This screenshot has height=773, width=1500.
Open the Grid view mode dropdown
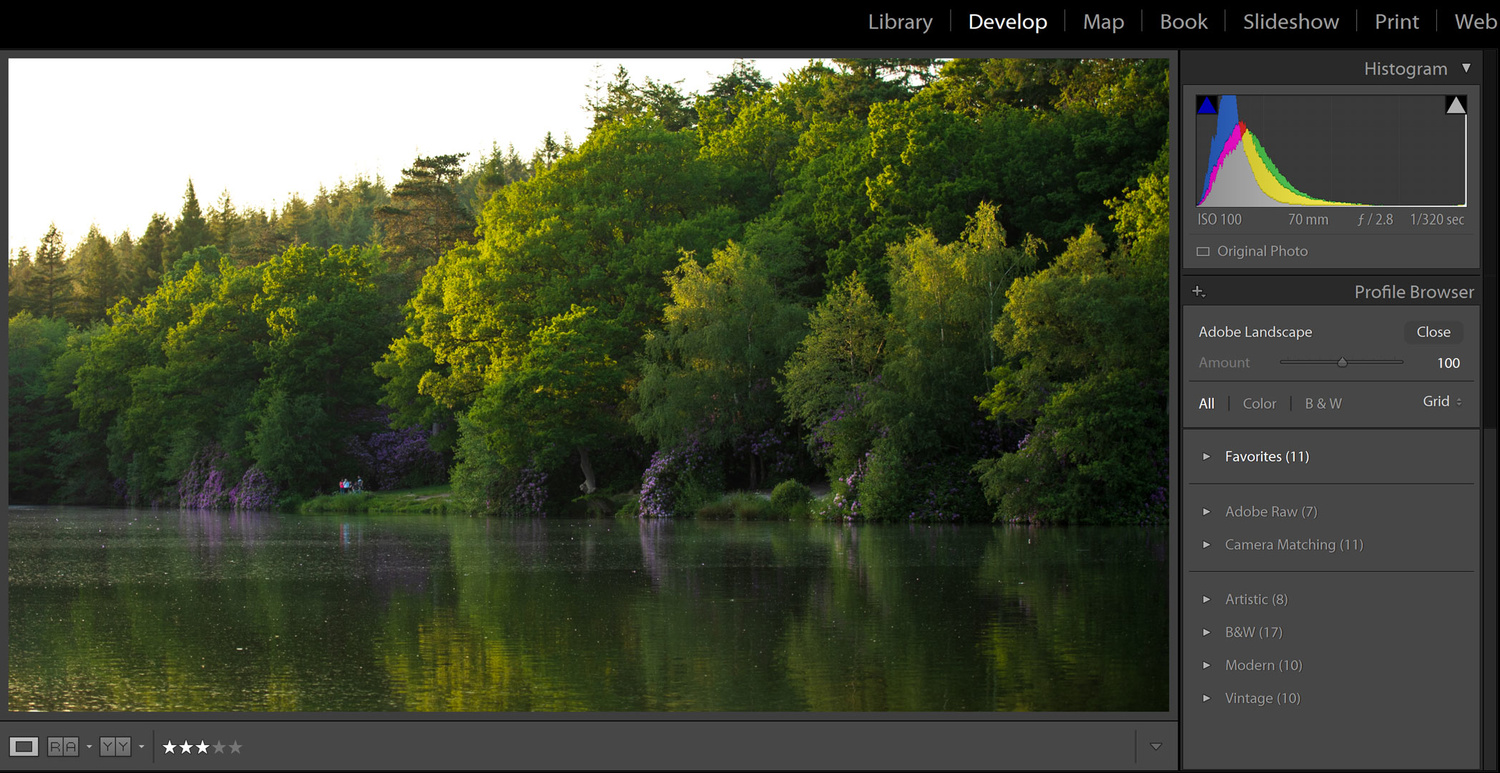(1442, 401)
